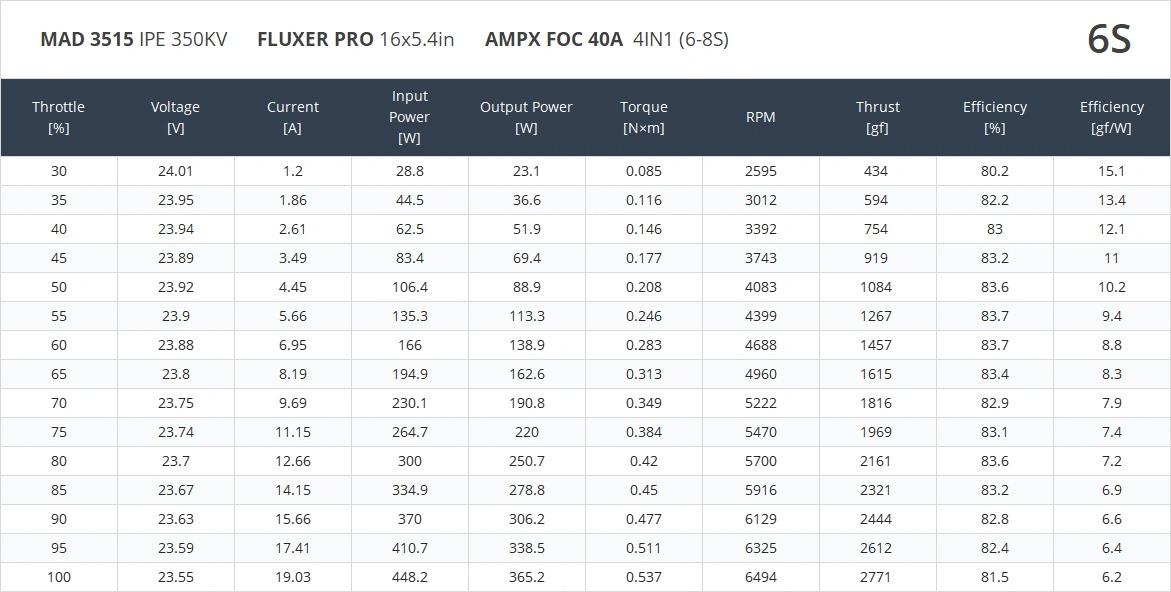Click the MAD 3515 IPE 350KV title
Viewport: 1171px width, 592px height.
click(134, 40)
